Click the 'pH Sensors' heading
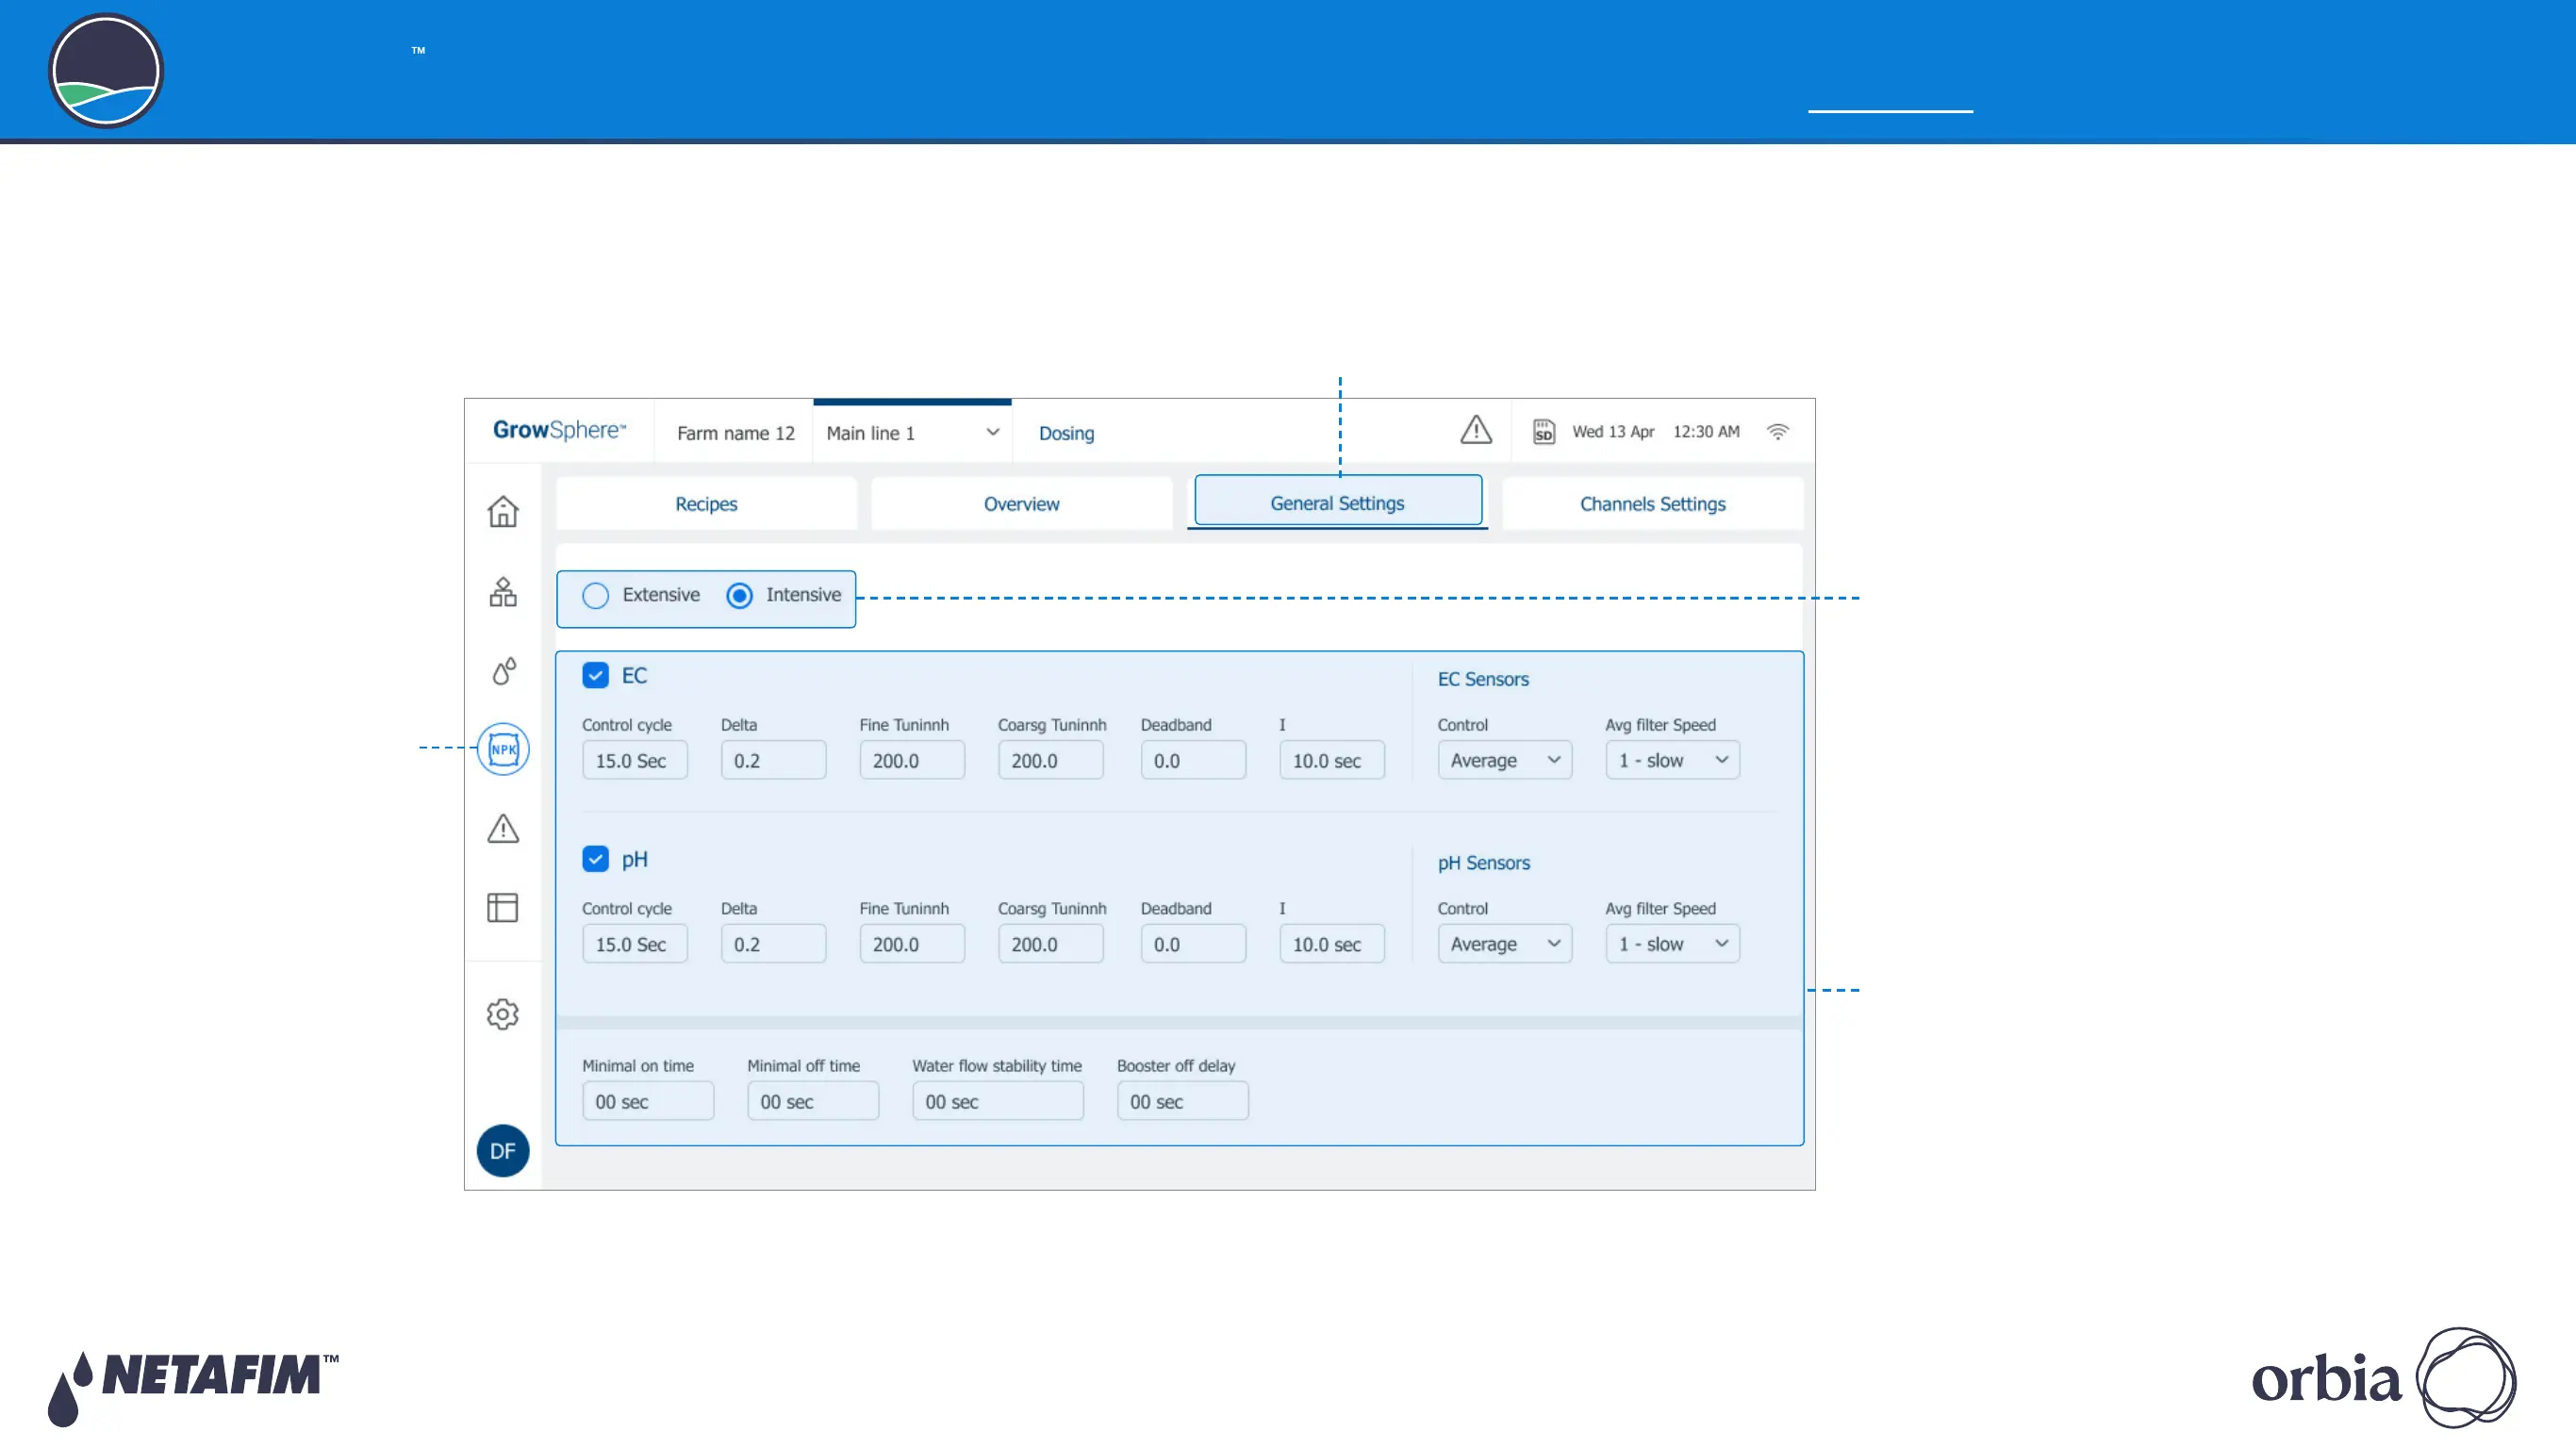Screen dimensions: 2576x1448 (1484, 863)
